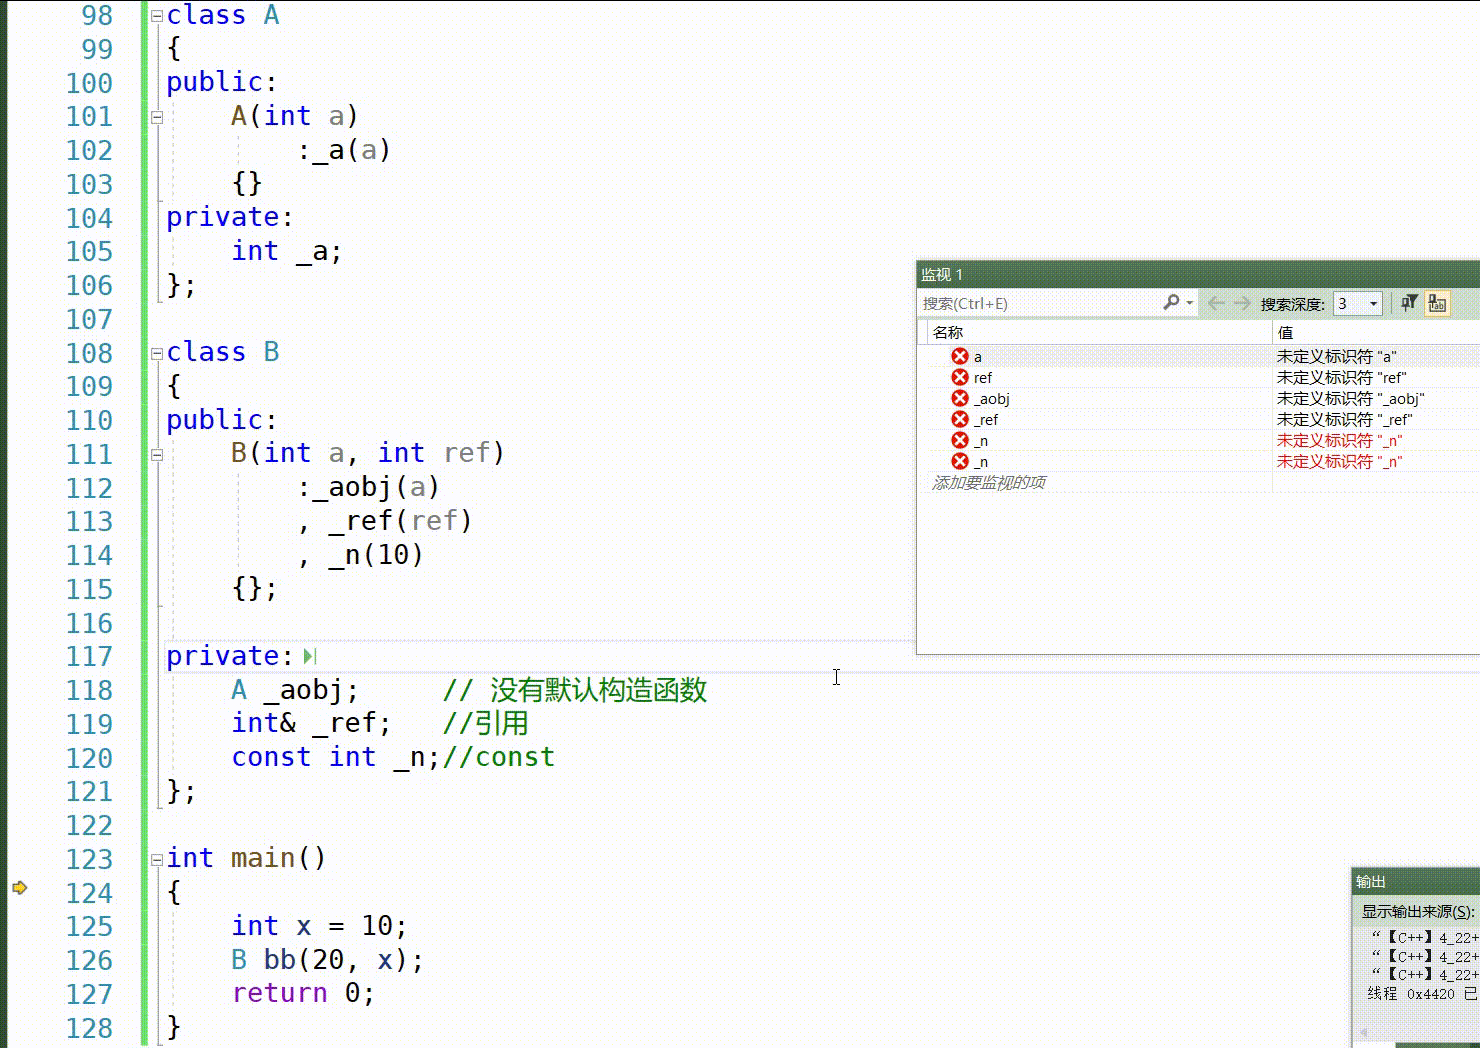Click line number 98 in the gutter
This screenshot has width=1480, height=1048.
(97, 16)
